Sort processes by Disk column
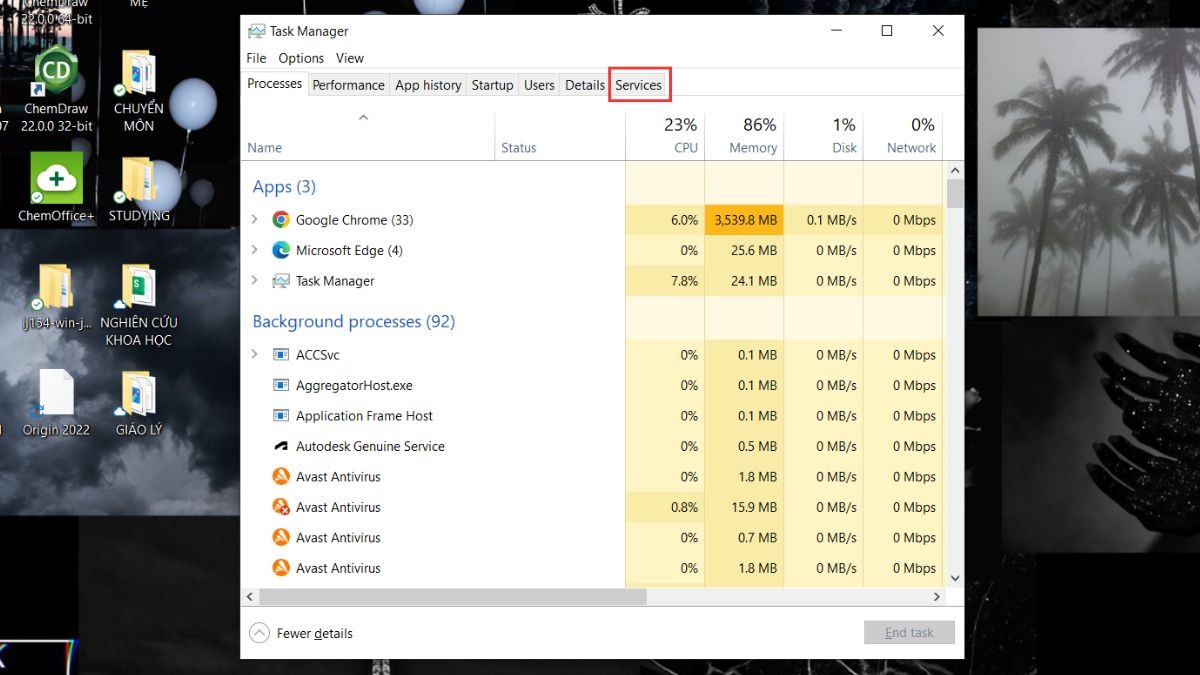 823,137
